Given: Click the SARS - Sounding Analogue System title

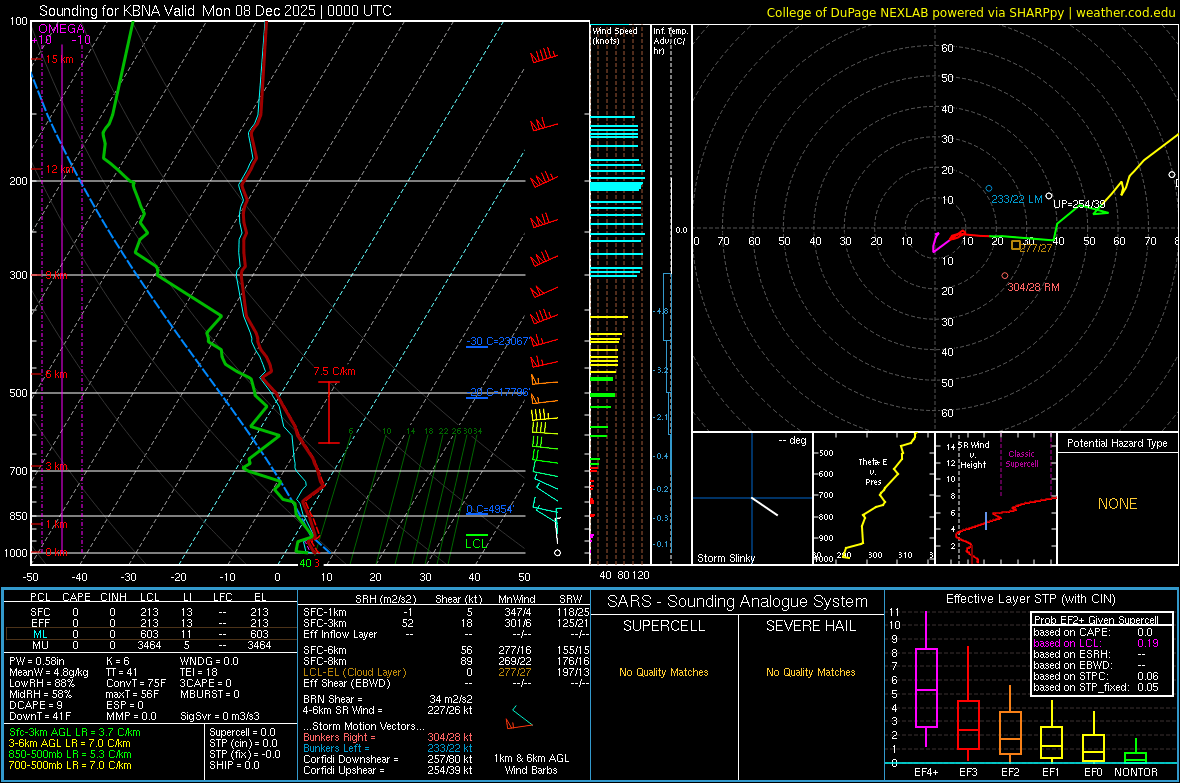Looking at the screenshot, I should [x=737, y=602].
